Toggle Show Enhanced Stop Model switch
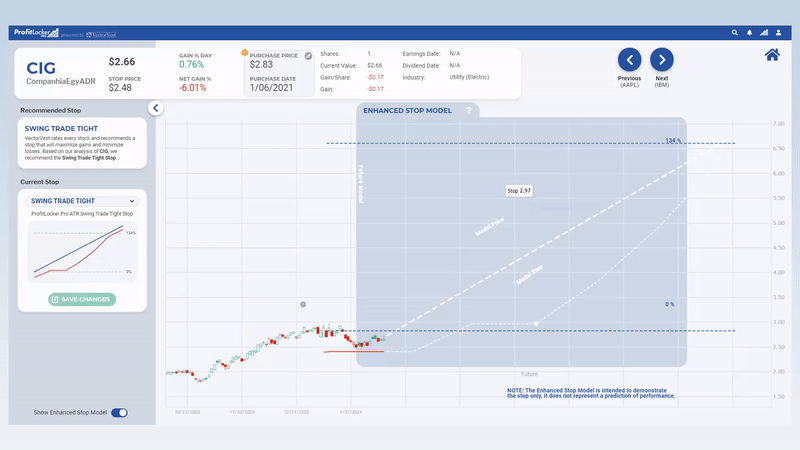The image size is (800, 450). pyautogui.click(x=119, y=413)
